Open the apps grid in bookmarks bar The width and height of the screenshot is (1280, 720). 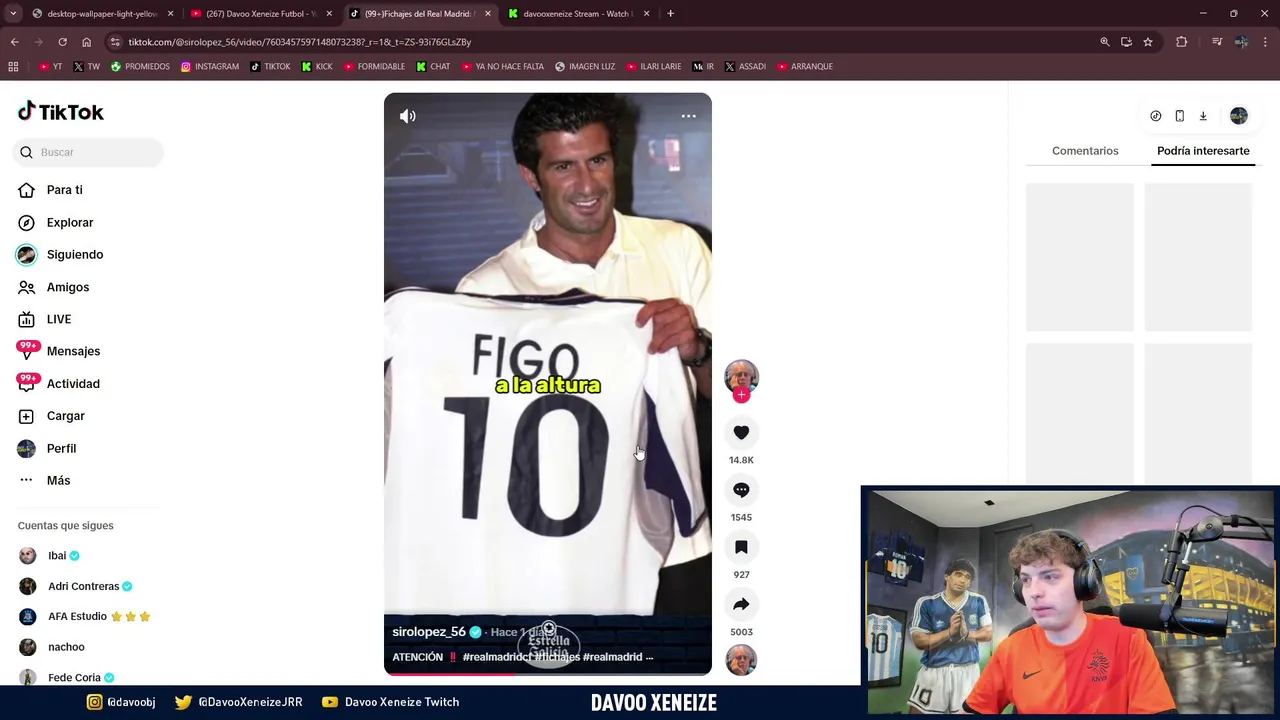click(13, 67)
